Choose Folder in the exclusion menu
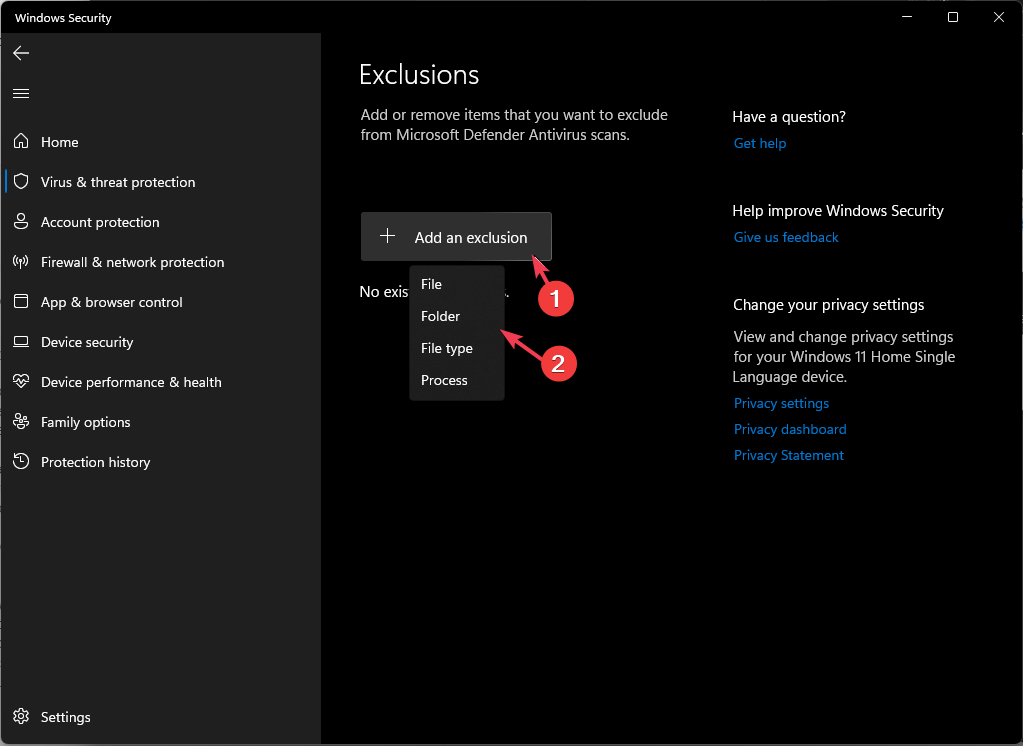The width and height of the screenshot is (1023, 746). coord(441,317)
